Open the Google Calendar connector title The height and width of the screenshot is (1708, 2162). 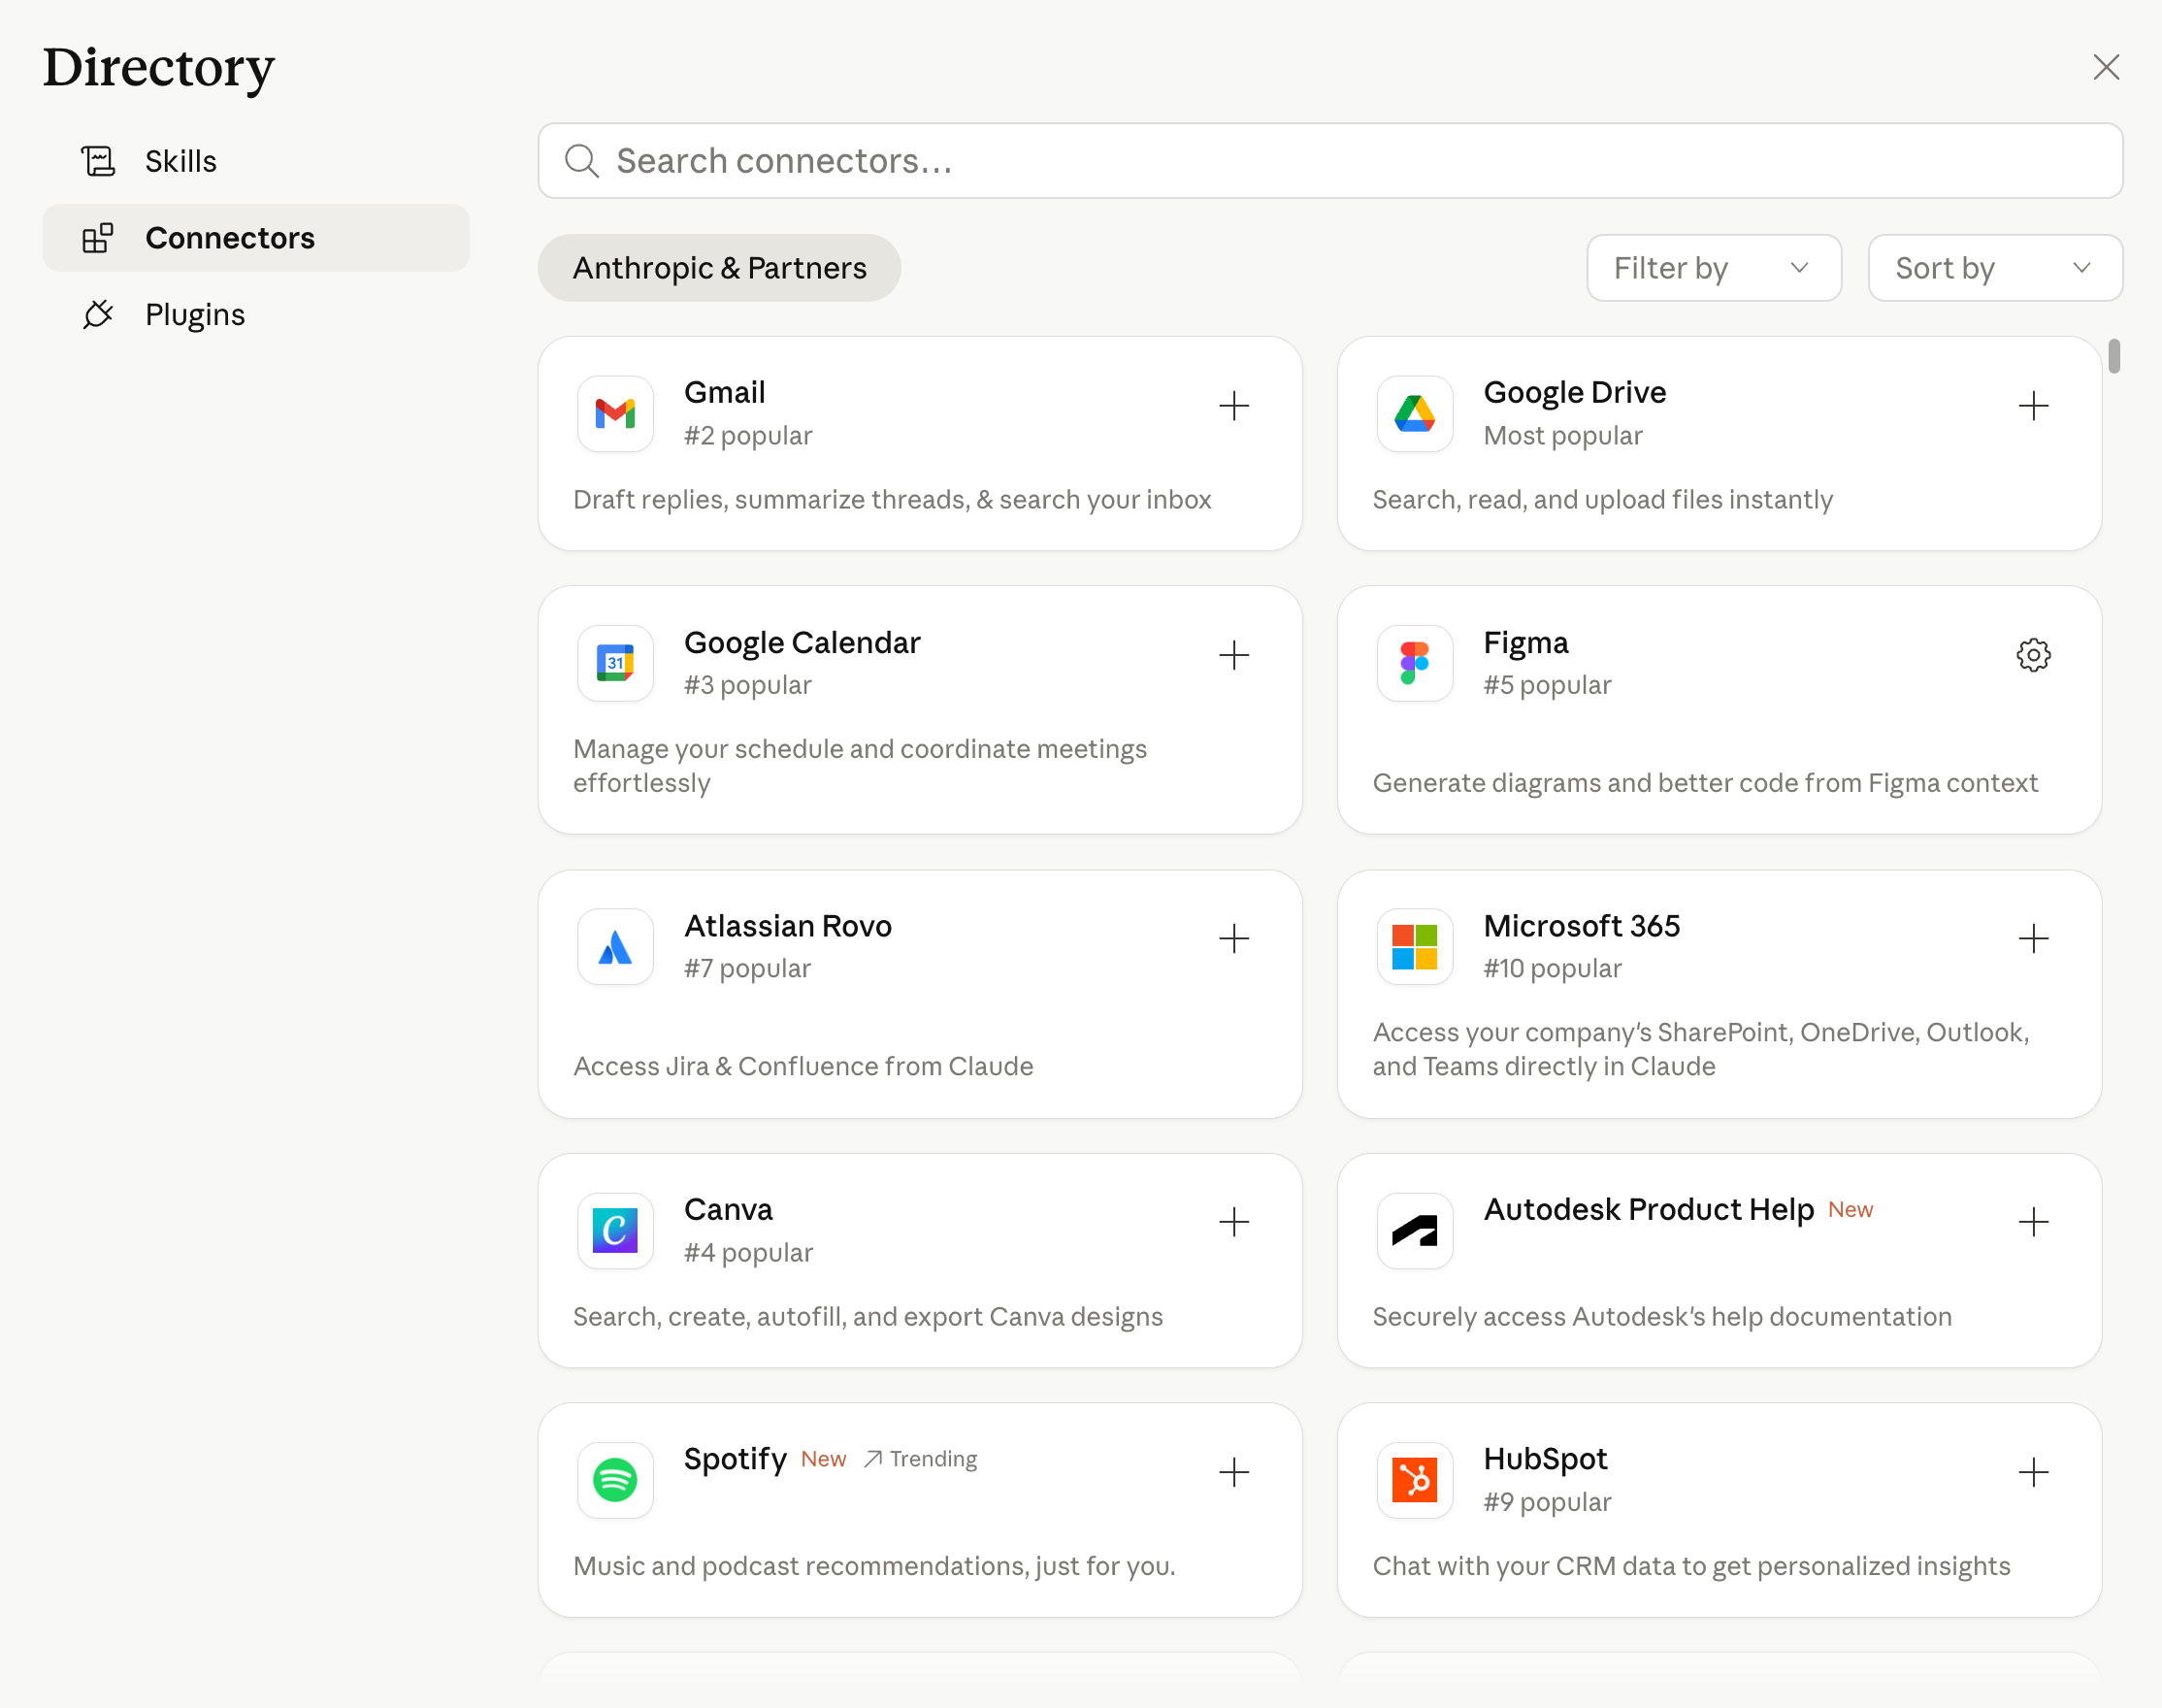click(x=802, y=642)
